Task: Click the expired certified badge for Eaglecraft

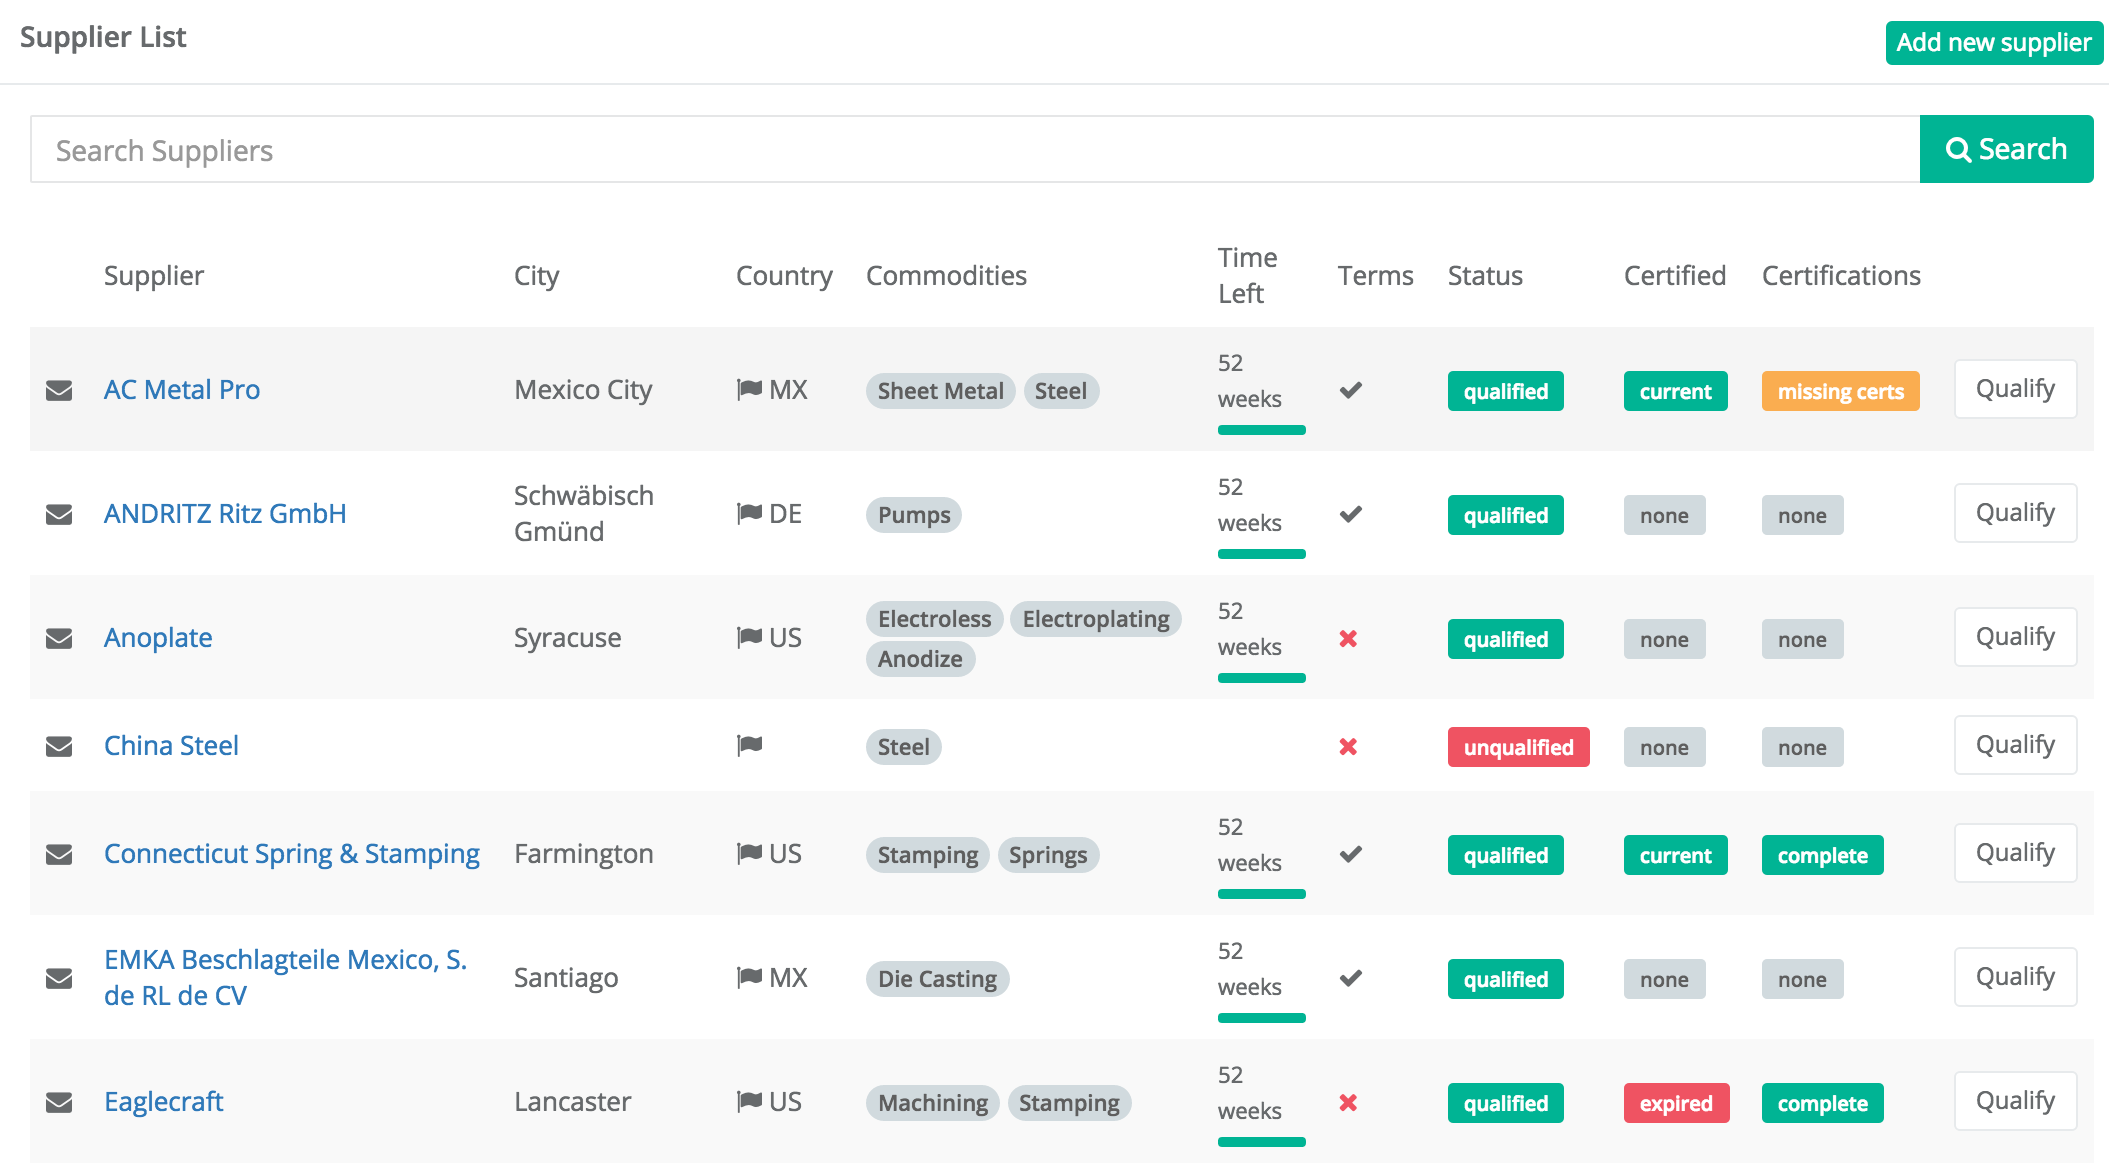Action: (x=1676, y=1103)
